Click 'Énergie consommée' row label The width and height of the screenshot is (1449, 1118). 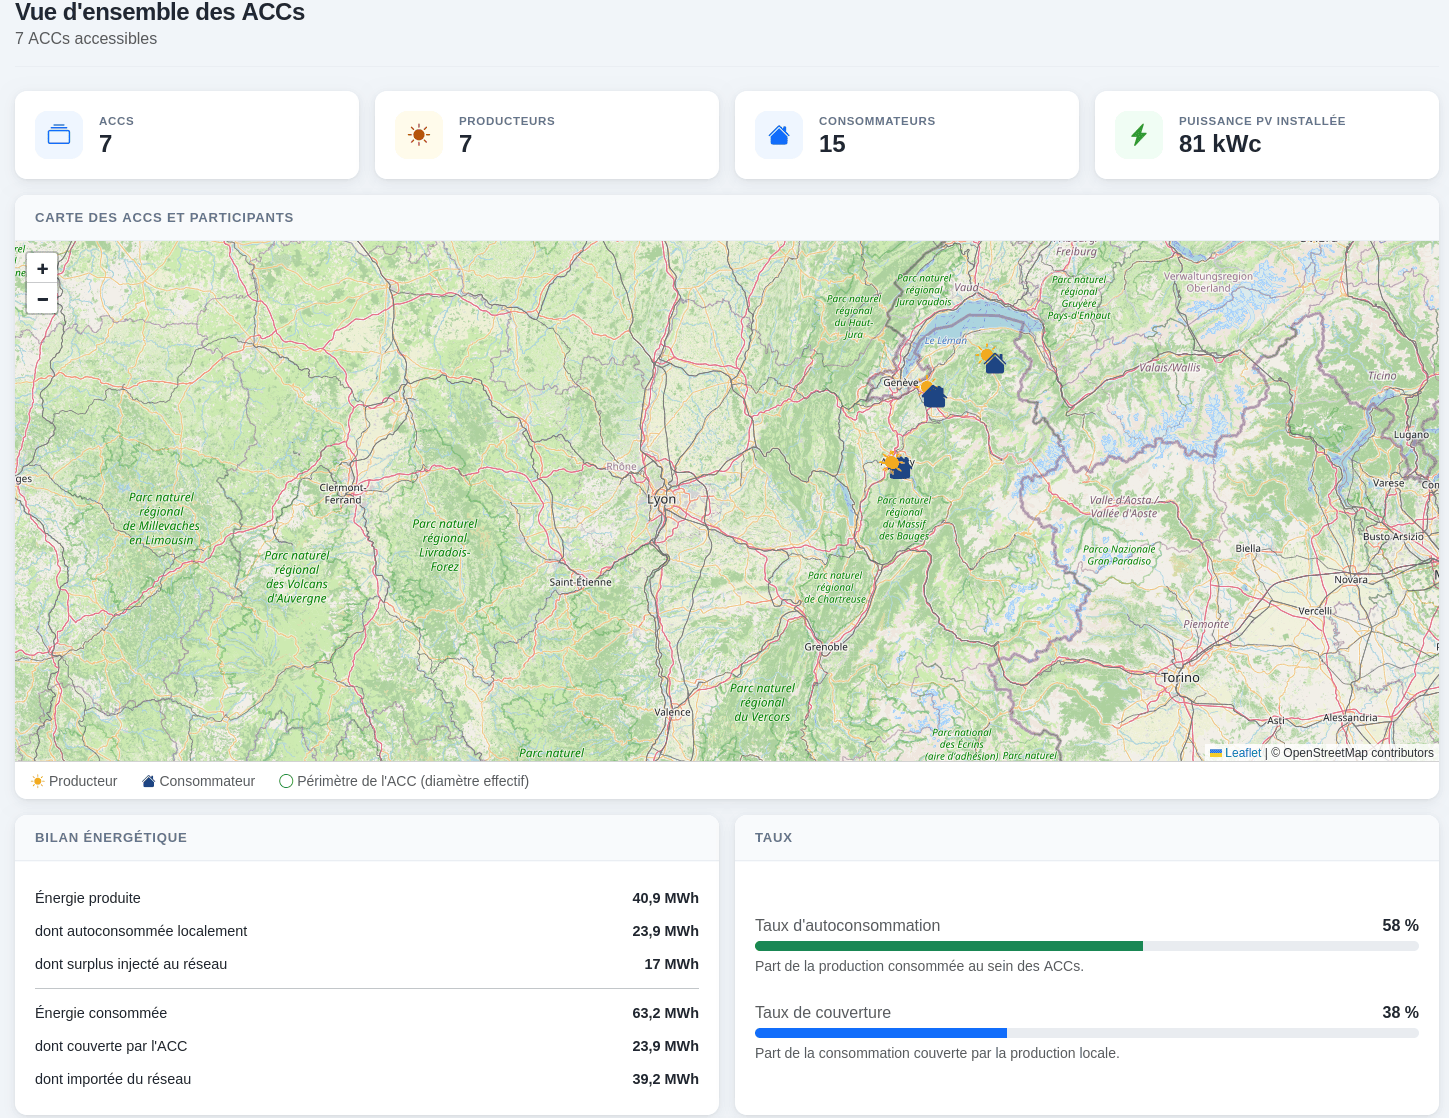coord(101,1013)
